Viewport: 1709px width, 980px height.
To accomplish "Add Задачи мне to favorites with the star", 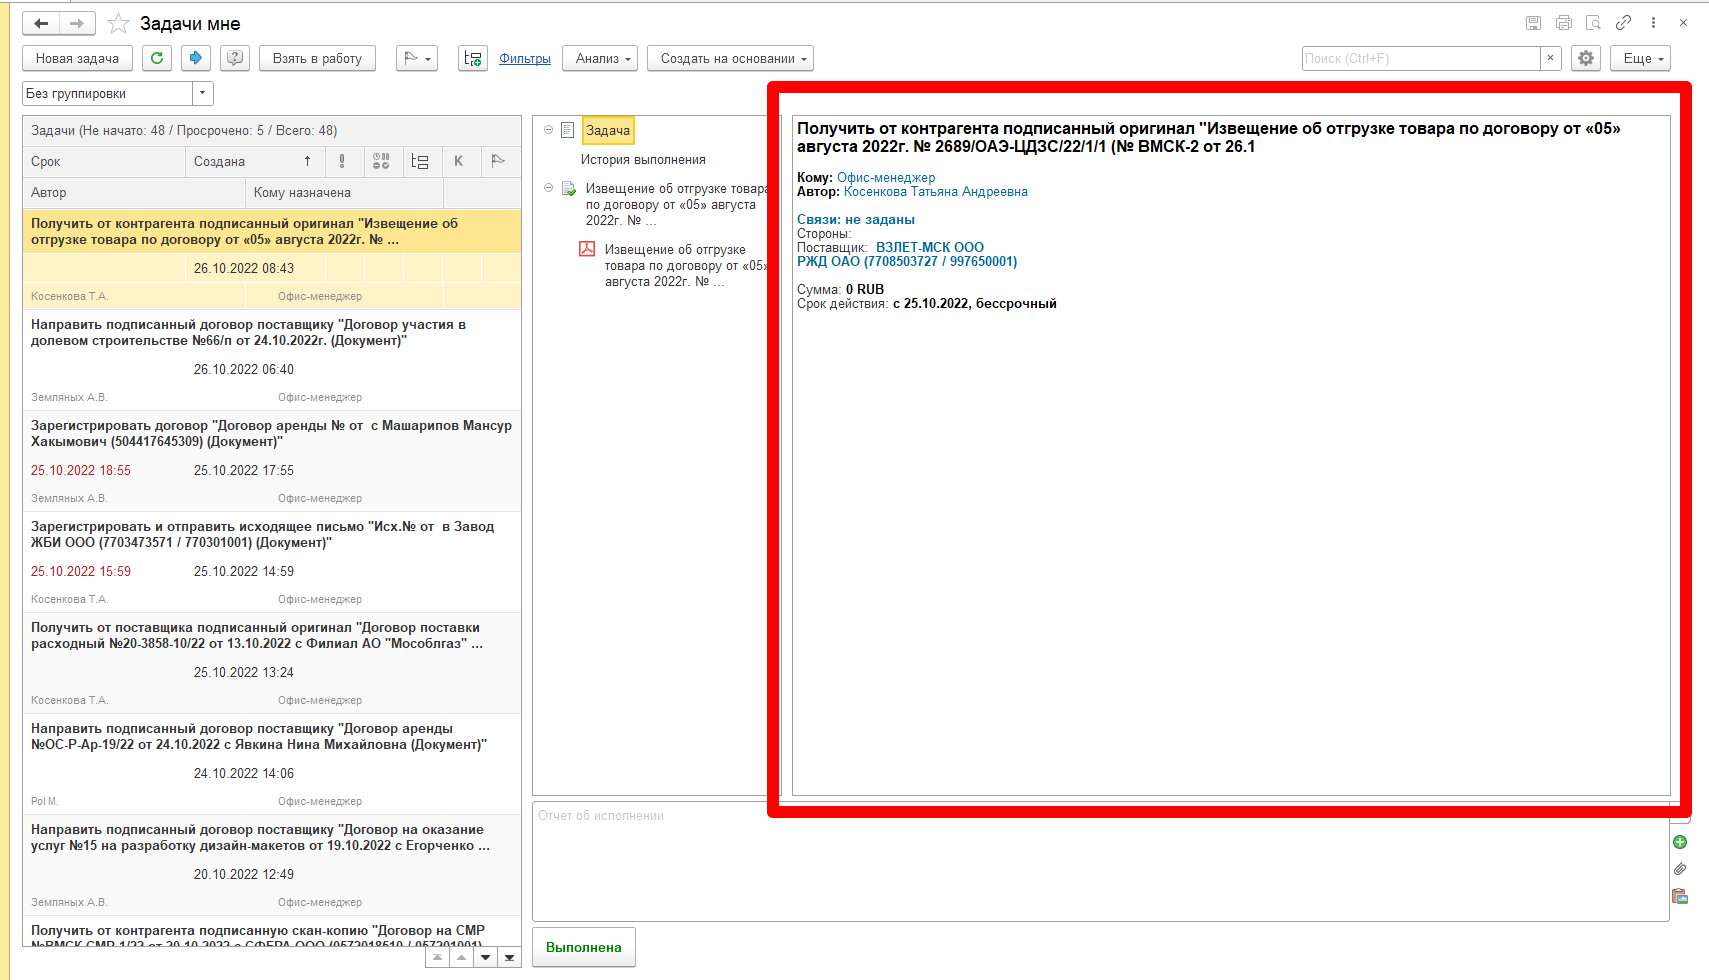I will point(118,23).
